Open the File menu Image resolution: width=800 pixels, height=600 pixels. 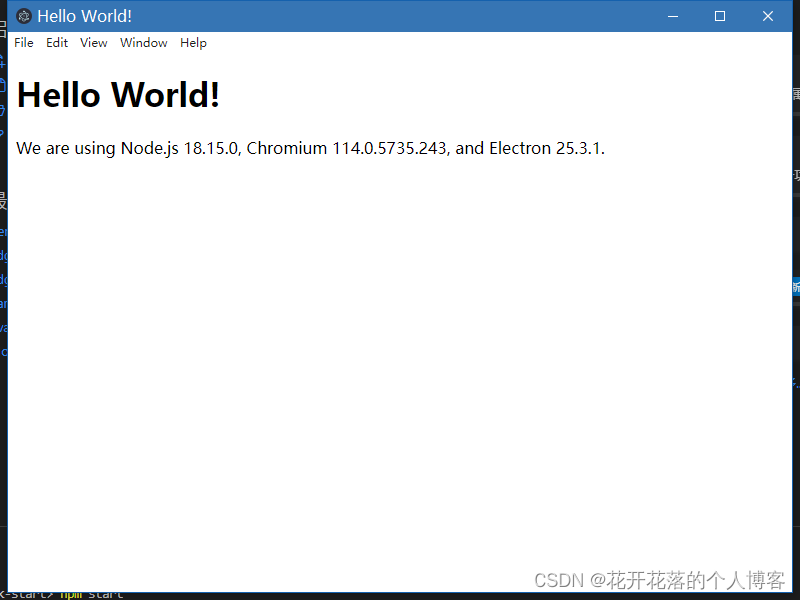point(24,43)
